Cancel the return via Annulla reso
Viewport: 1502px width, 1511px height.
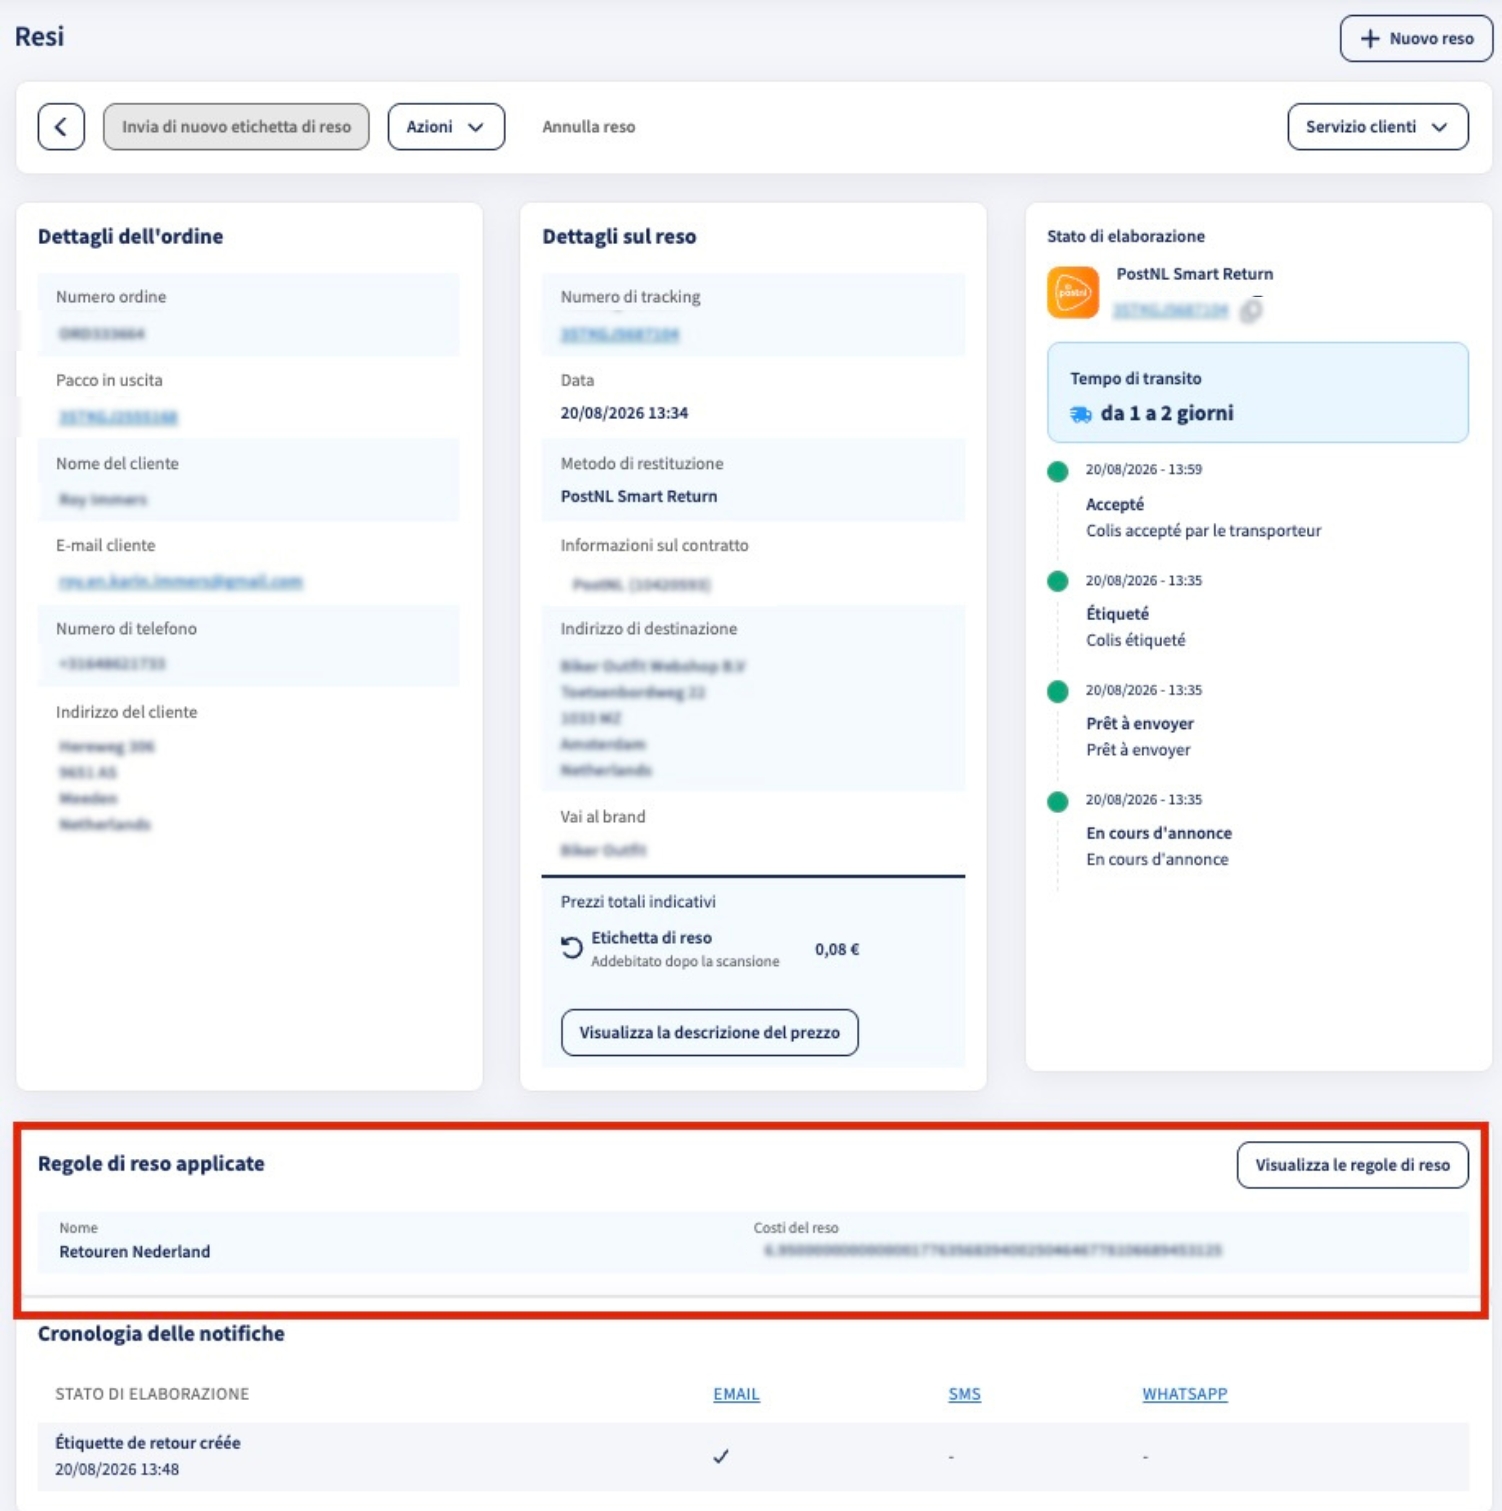click(589, 127)
